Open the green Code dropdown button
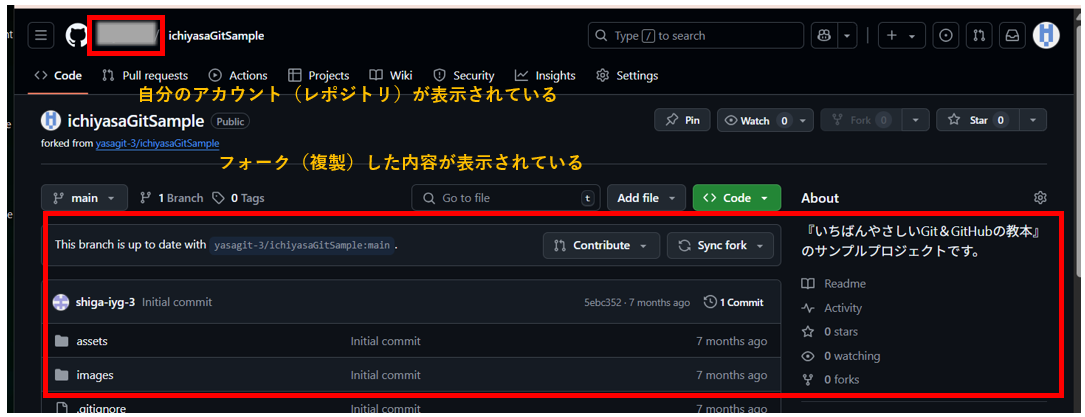1085x417 pixels. pyautogui.click(x=736, y=198)
